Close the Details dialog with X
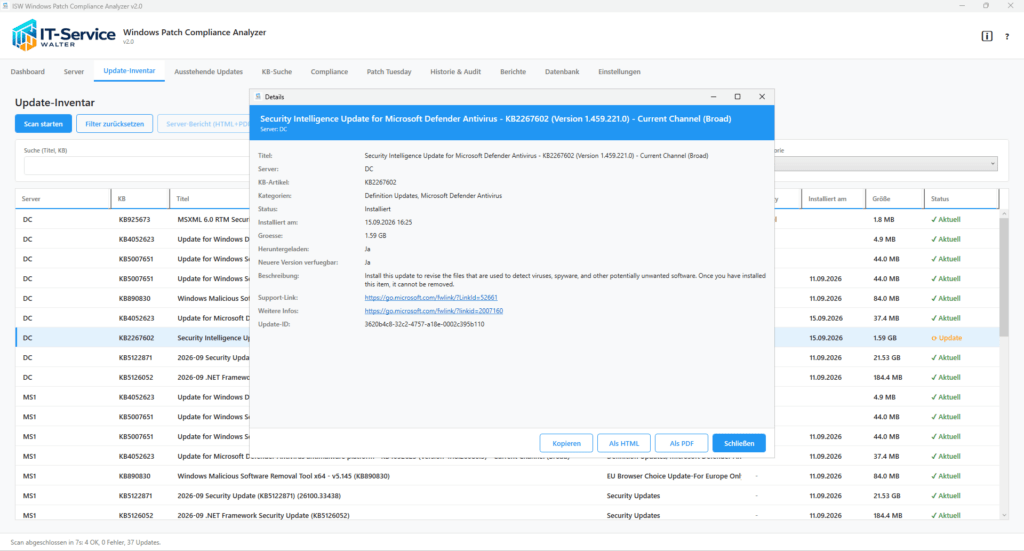Screen dimensions: 1024x551 click(x=761, y=97)
